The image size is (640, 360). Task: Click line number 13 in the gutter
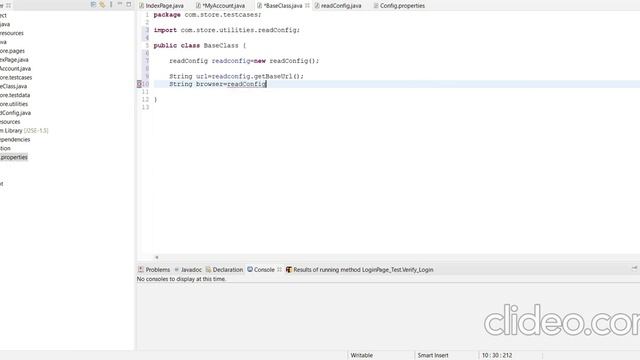[x=145, y=107]
